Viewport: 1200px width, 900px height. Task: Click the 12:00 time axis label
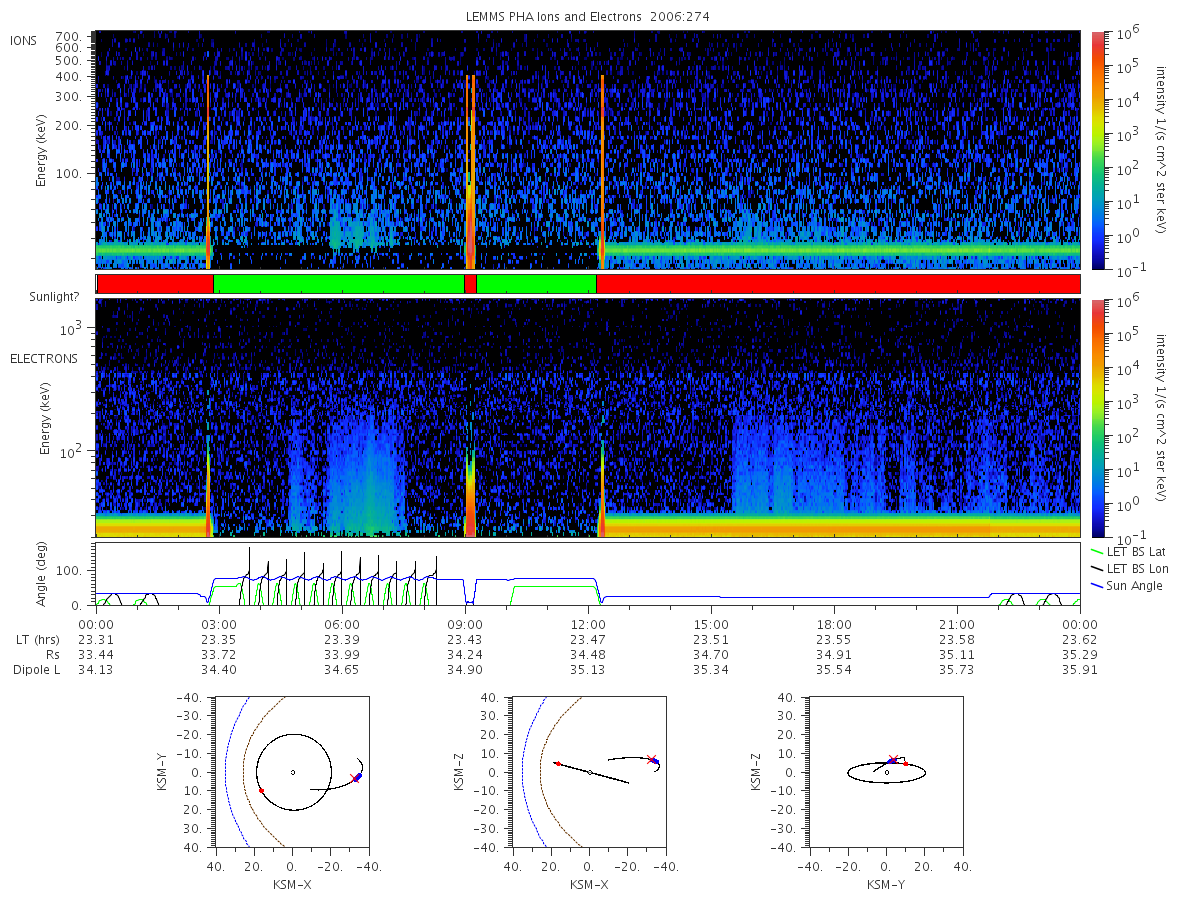pyautogui.click(x=588, y=623)
